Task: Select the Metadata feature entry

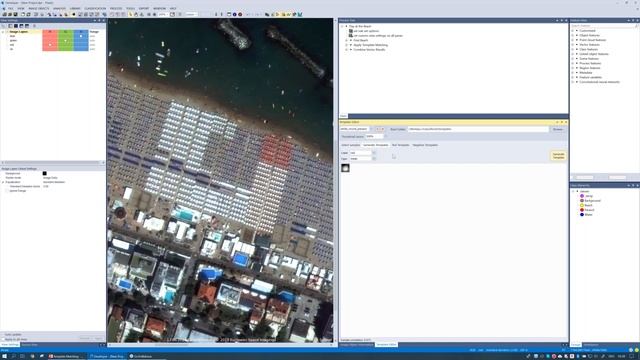Action: coord(585,73)
